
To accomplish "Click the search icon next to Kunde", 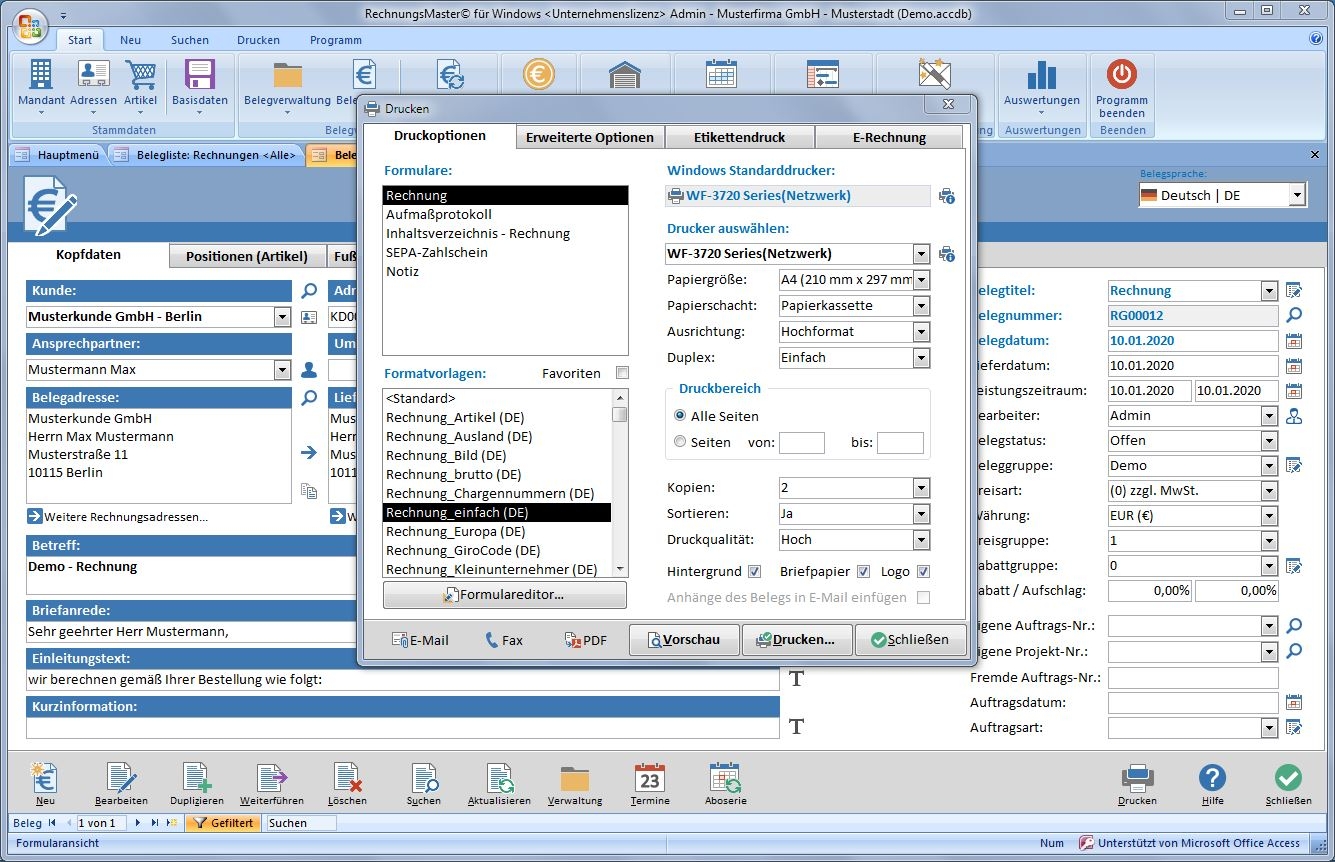I will 309,291.
